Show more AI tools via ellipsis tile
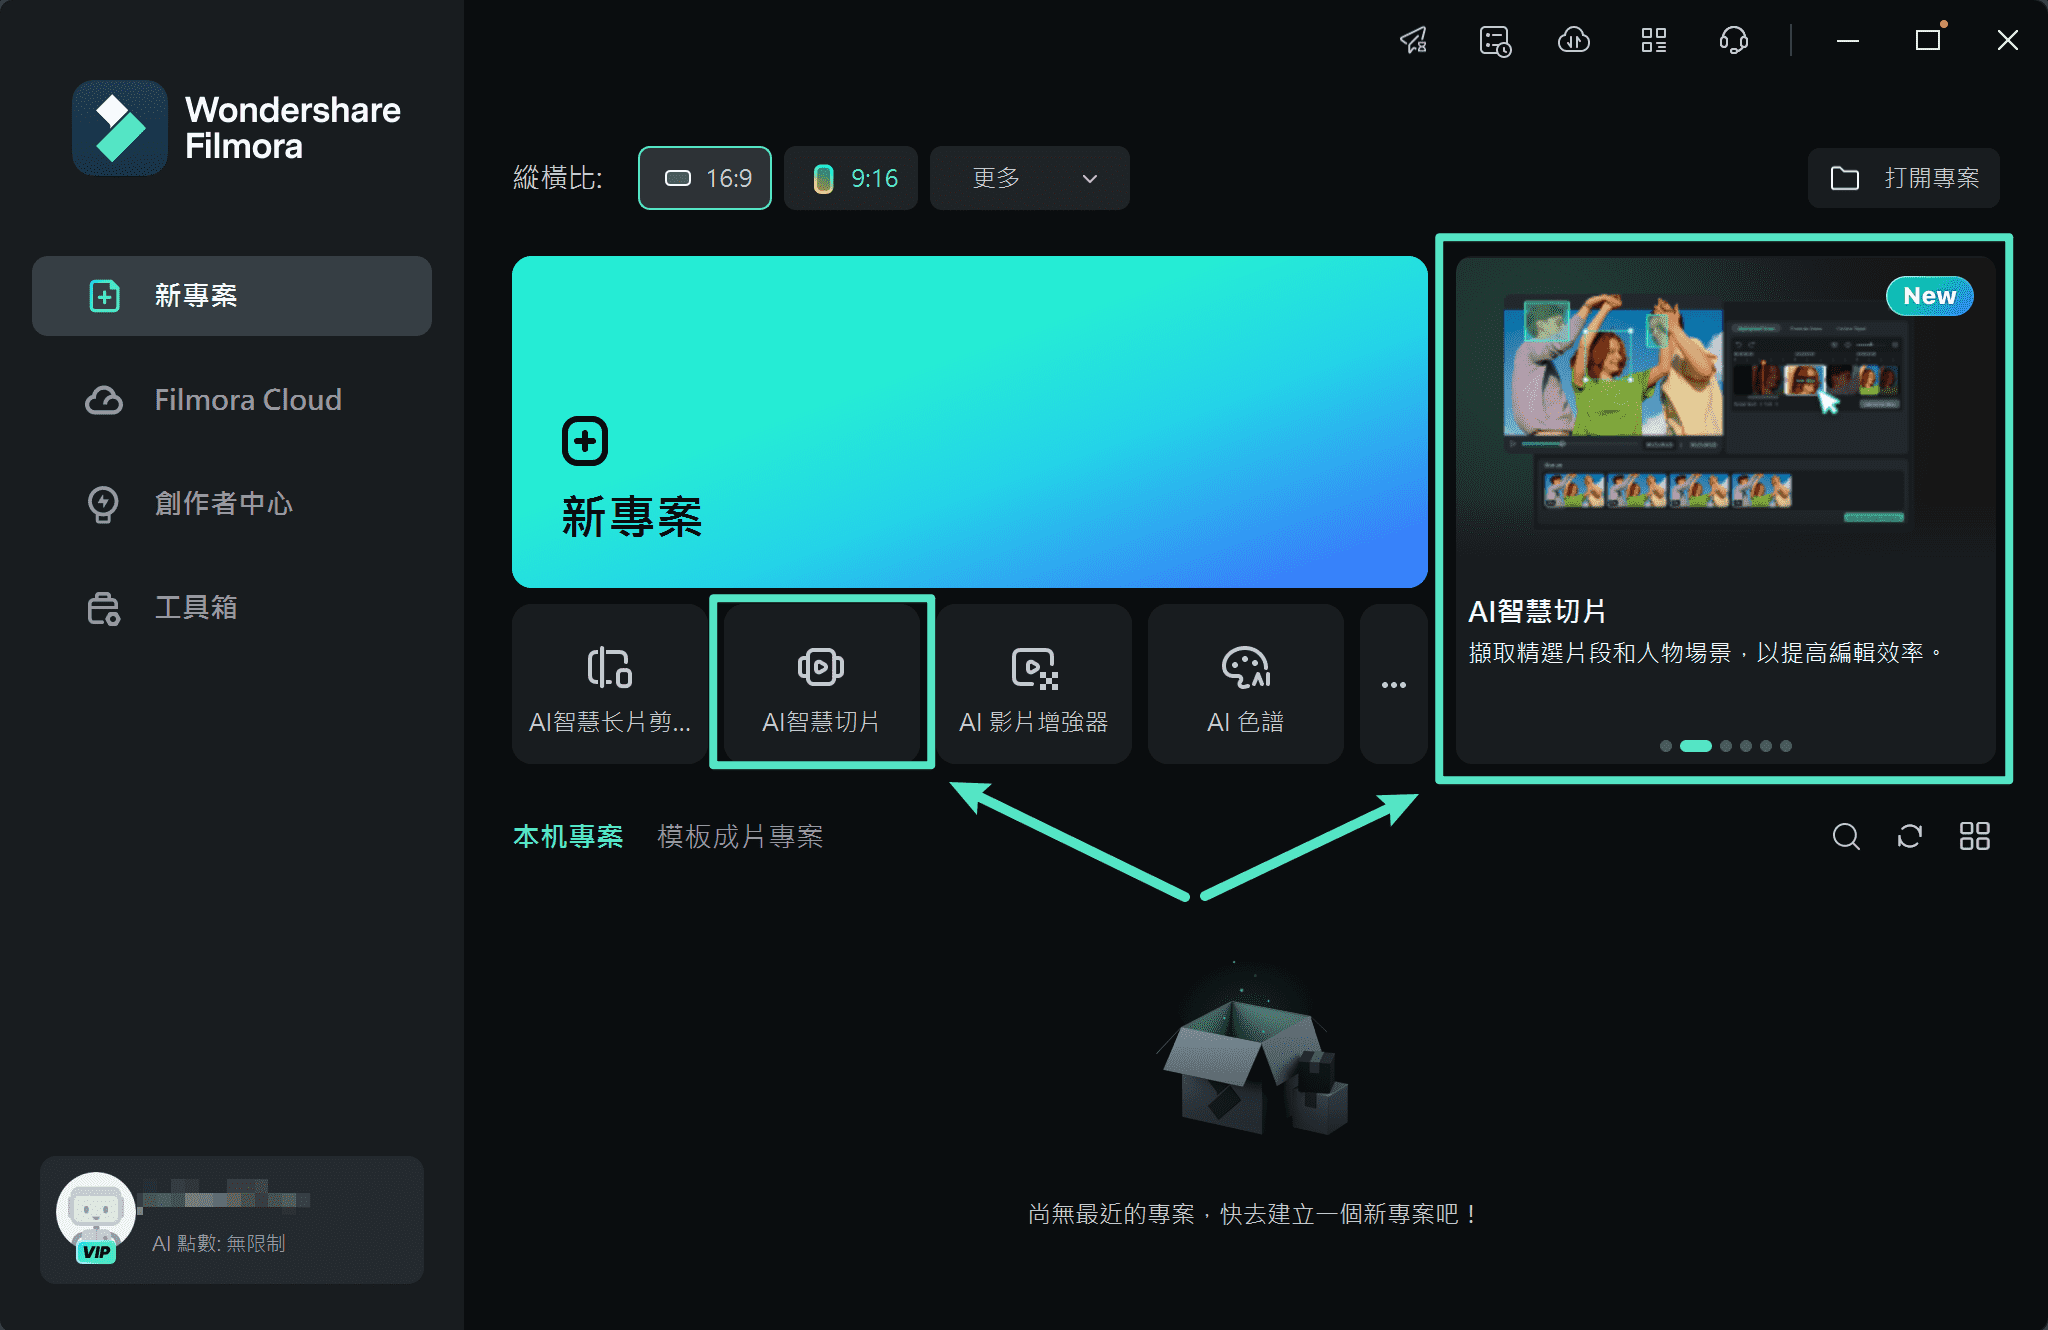 click(1394, 684)
